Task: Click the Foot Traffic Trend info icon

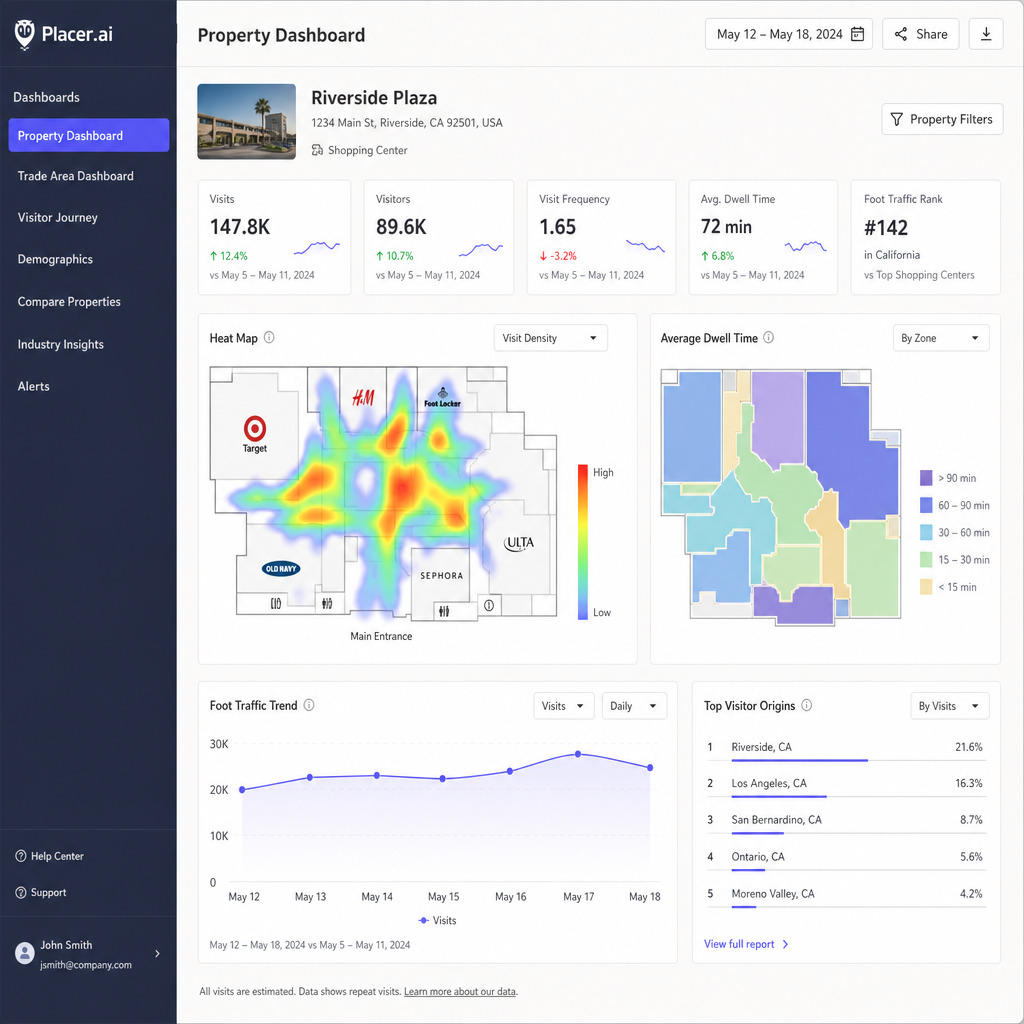Action: [309, 705]
